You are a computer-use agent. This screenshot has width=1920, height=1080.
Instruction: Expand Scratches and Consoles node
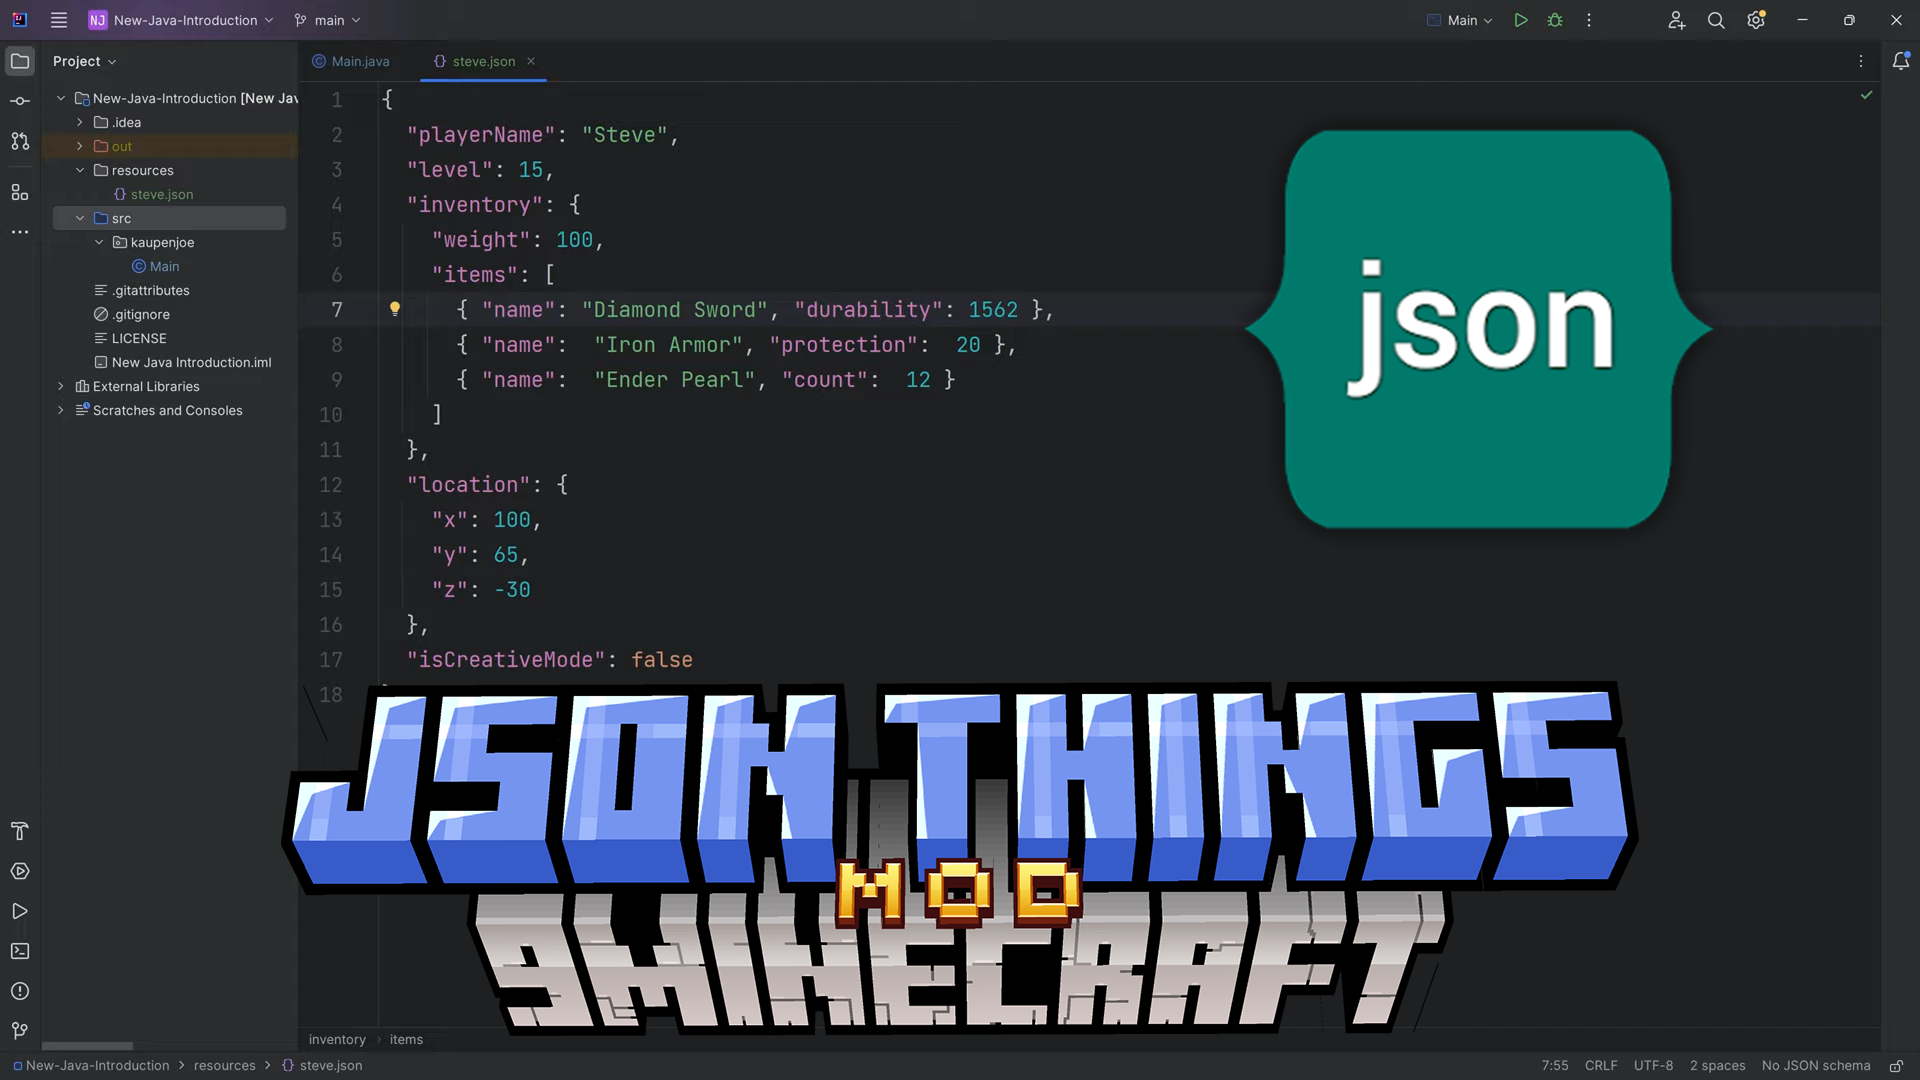pos(61,410)
